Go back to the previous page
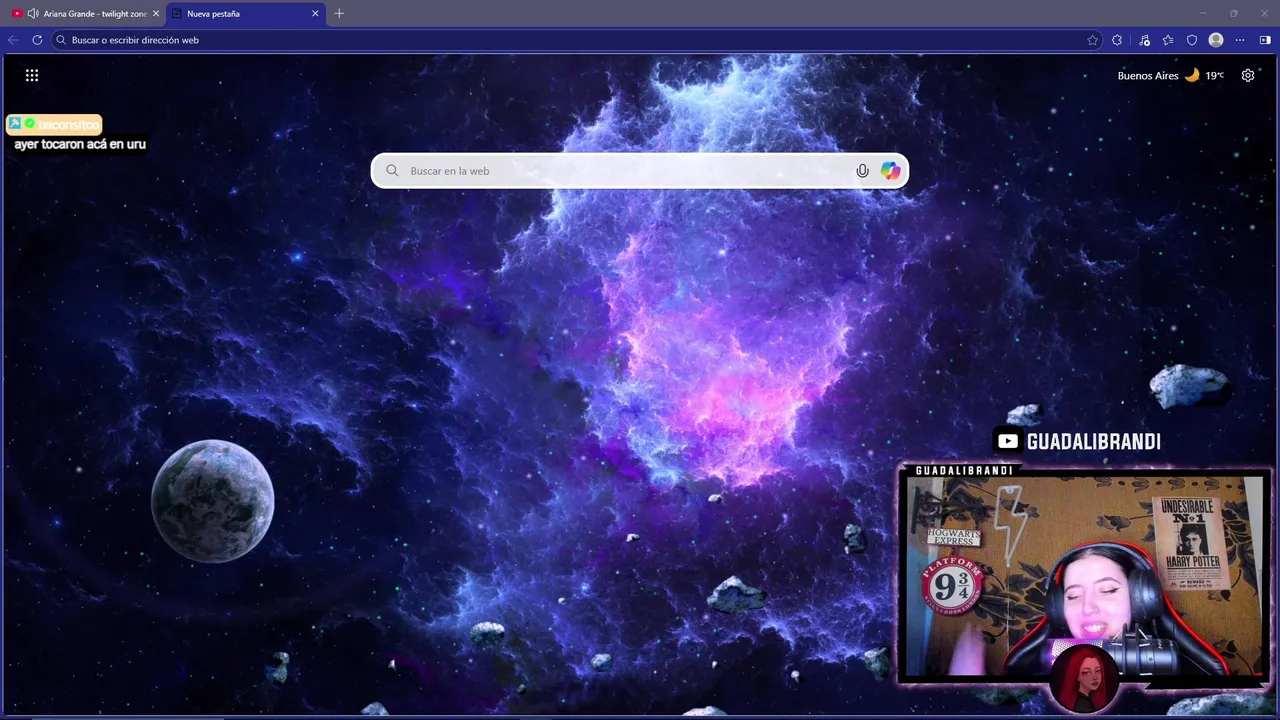This screenshot has height=720, width=1280. tap(13, 40)
